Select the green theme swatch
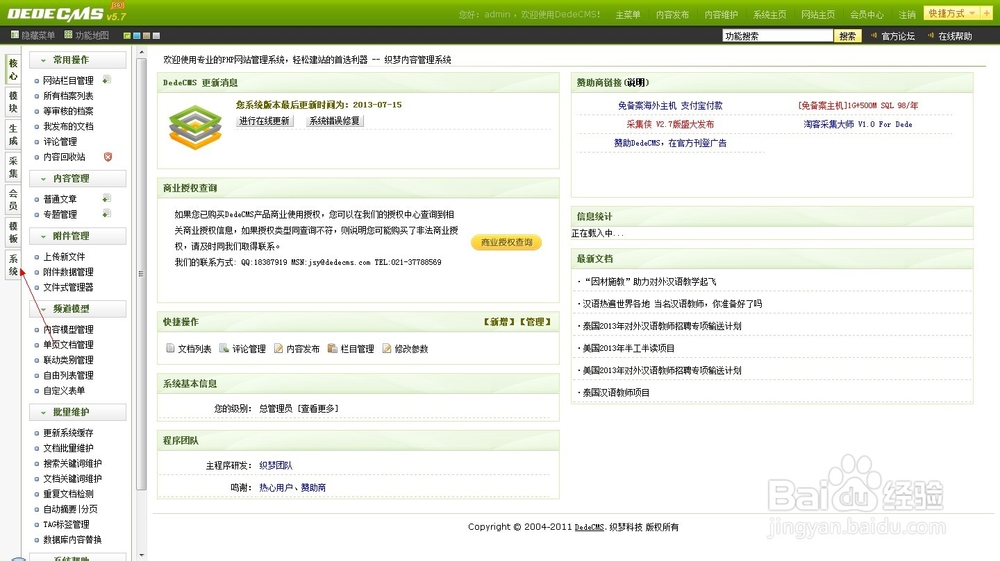 (127, 36)
